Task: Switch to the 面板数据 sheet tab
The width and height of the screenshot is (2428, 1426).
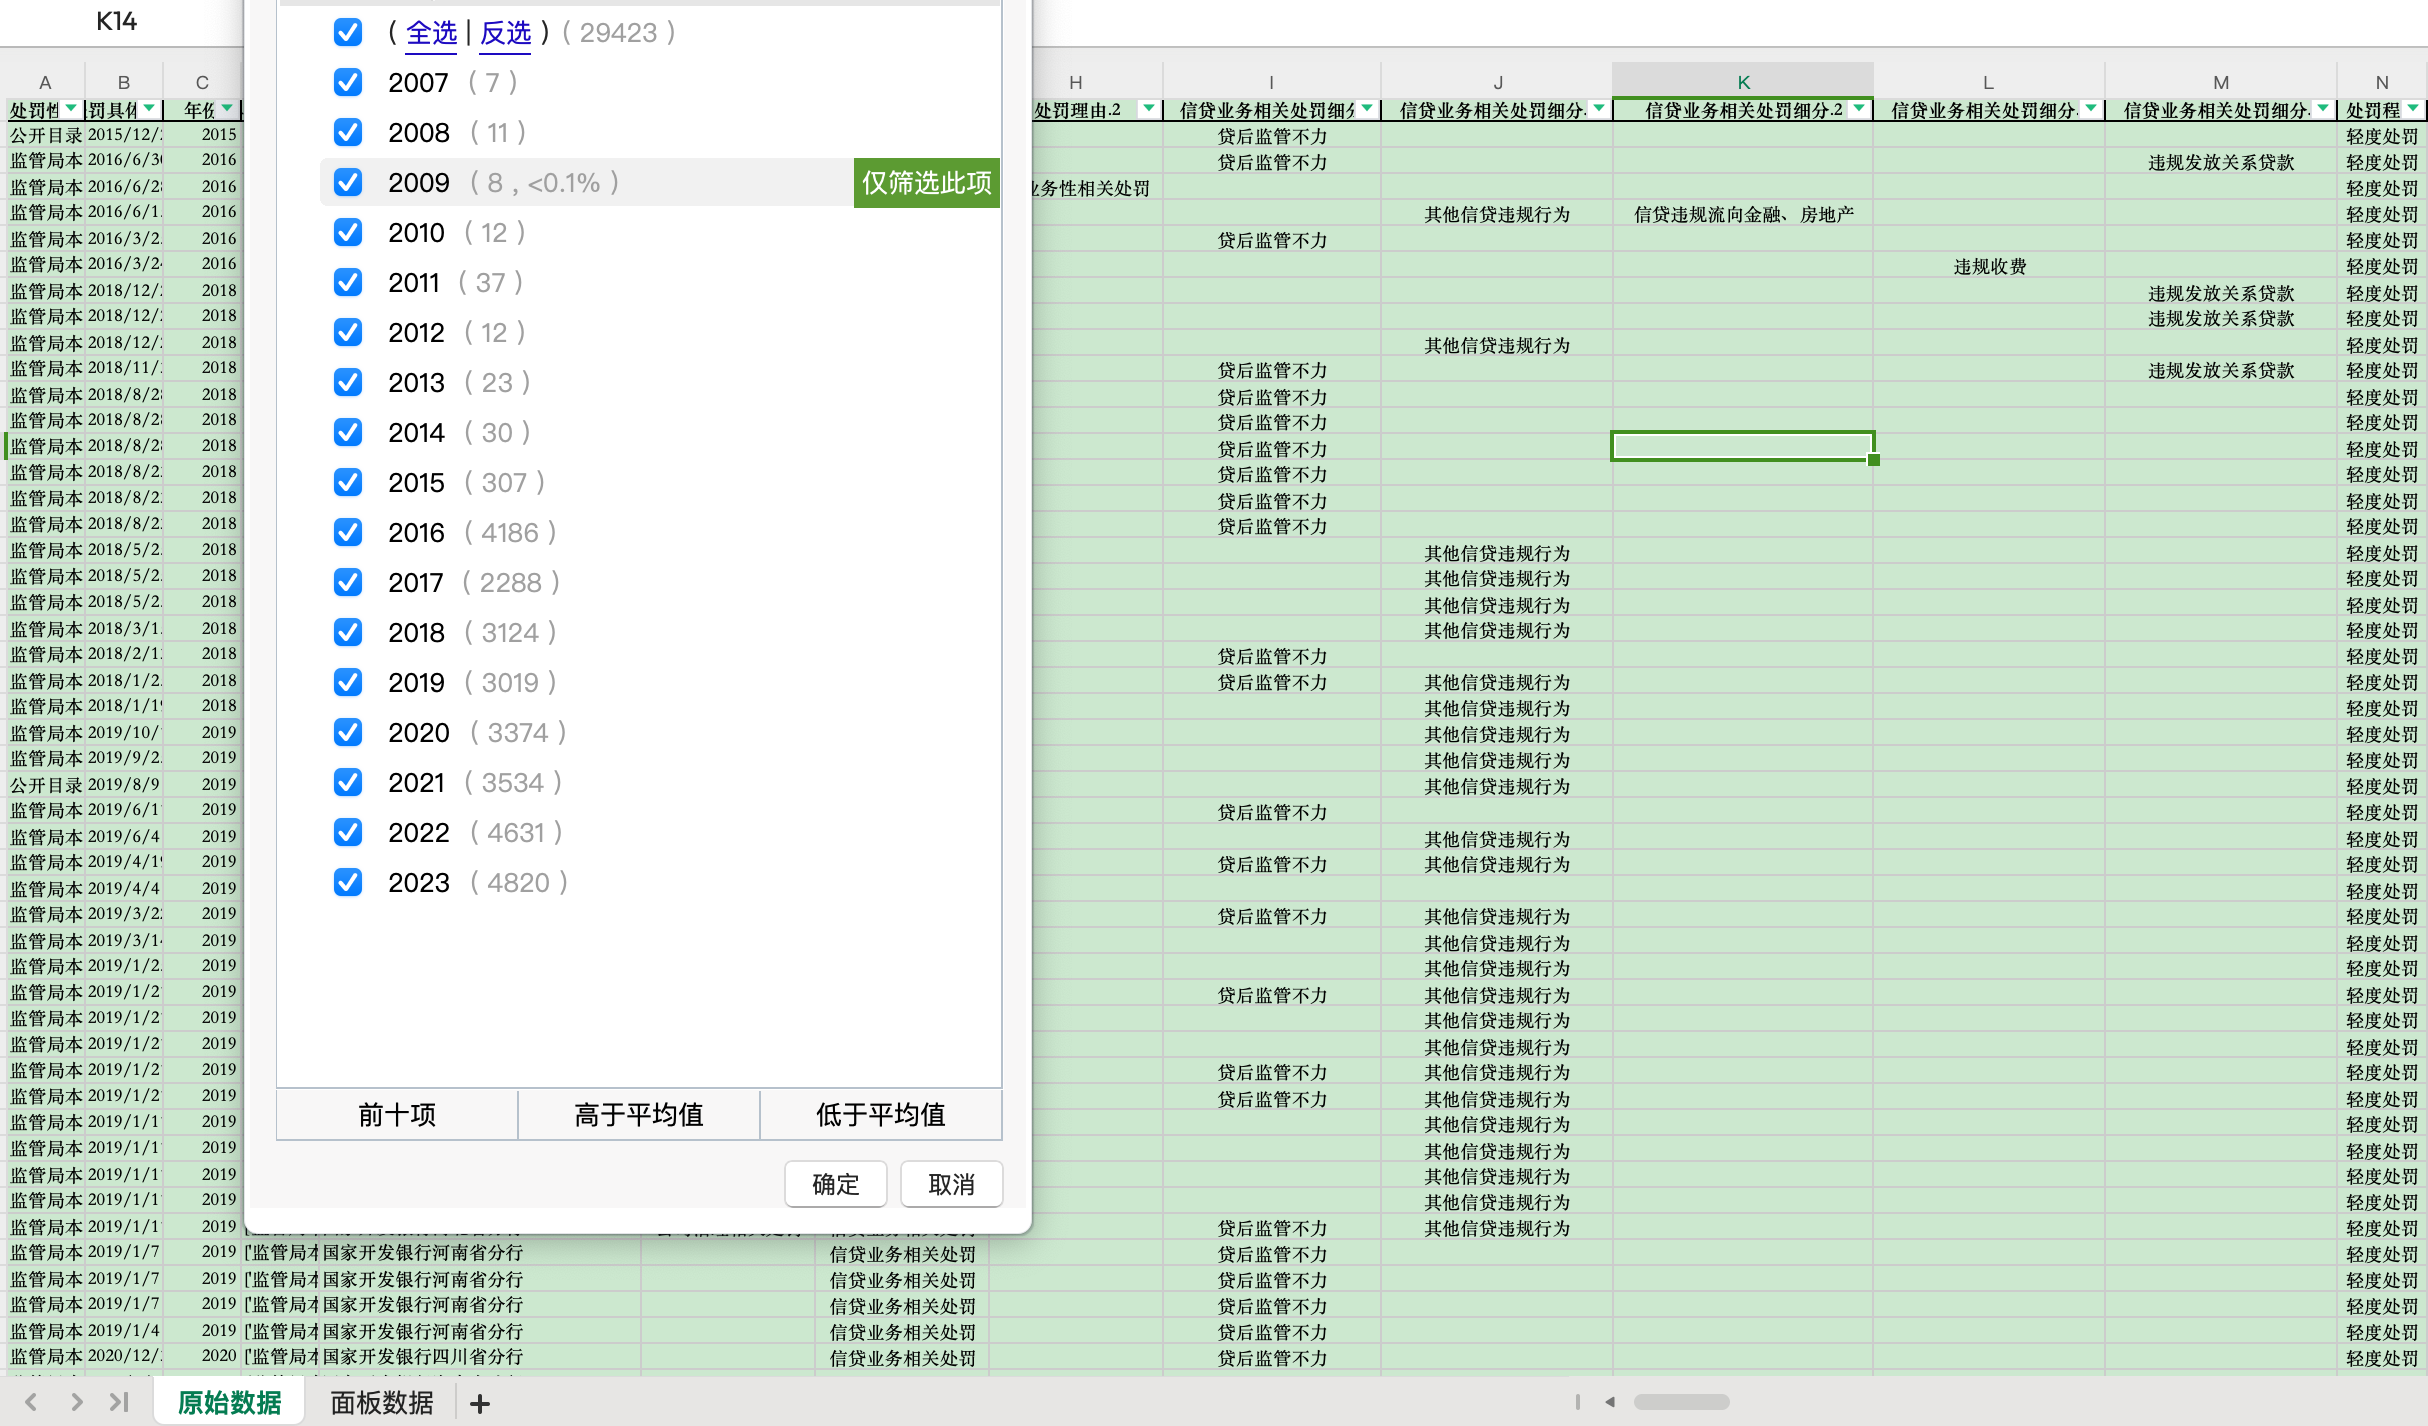Action: pos(382,1403)
